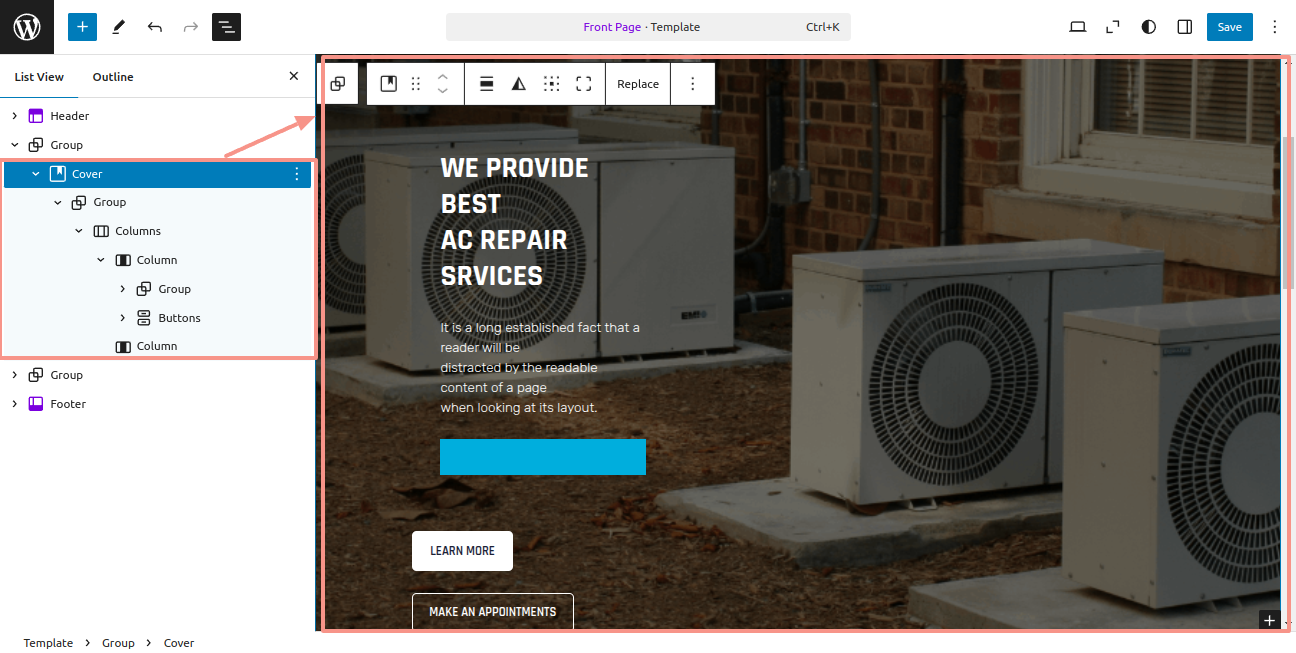Collapse the Cover block chevron
This screenshot has width=1296, height=653.
[36, 174]
